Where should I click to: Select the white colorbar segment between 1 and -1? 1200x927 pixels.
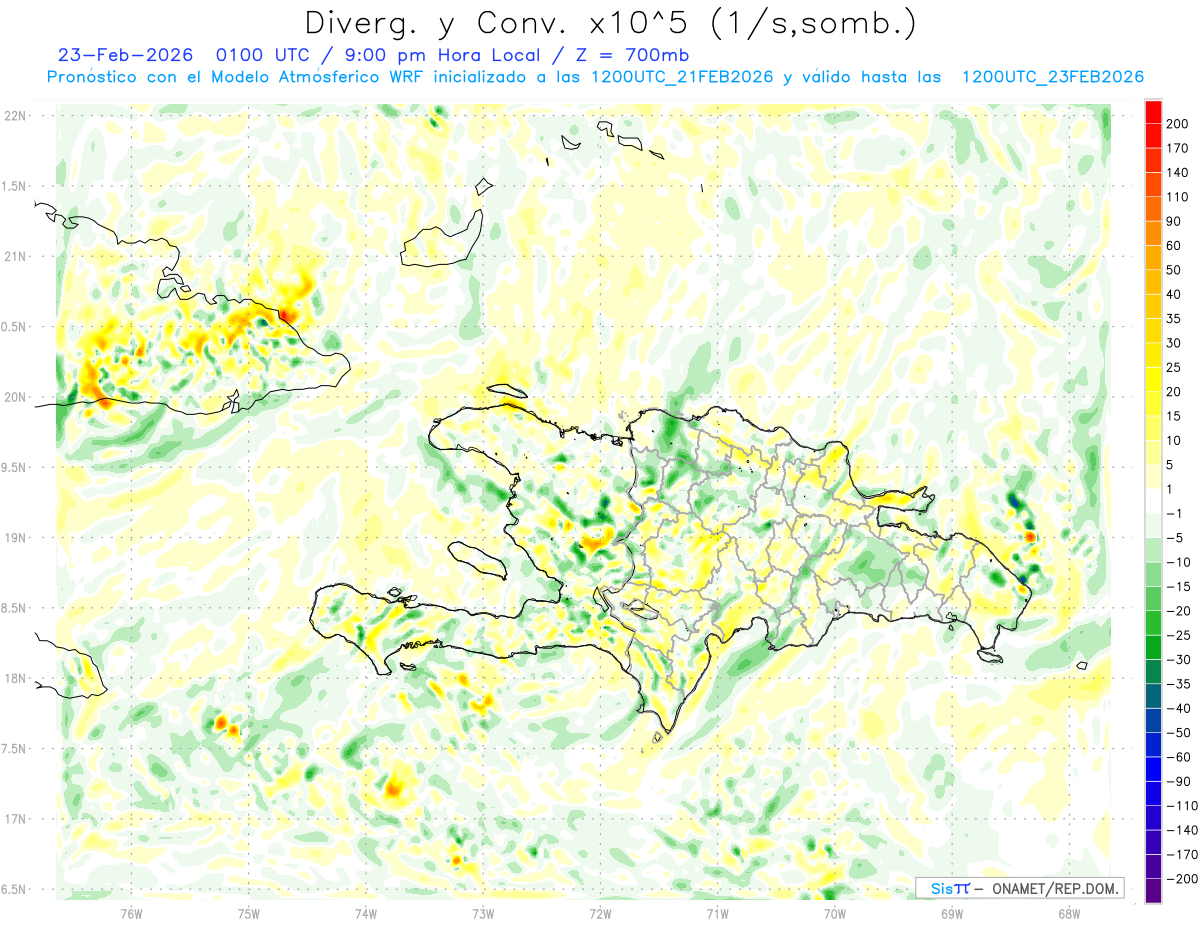[x=1153, y=501]
